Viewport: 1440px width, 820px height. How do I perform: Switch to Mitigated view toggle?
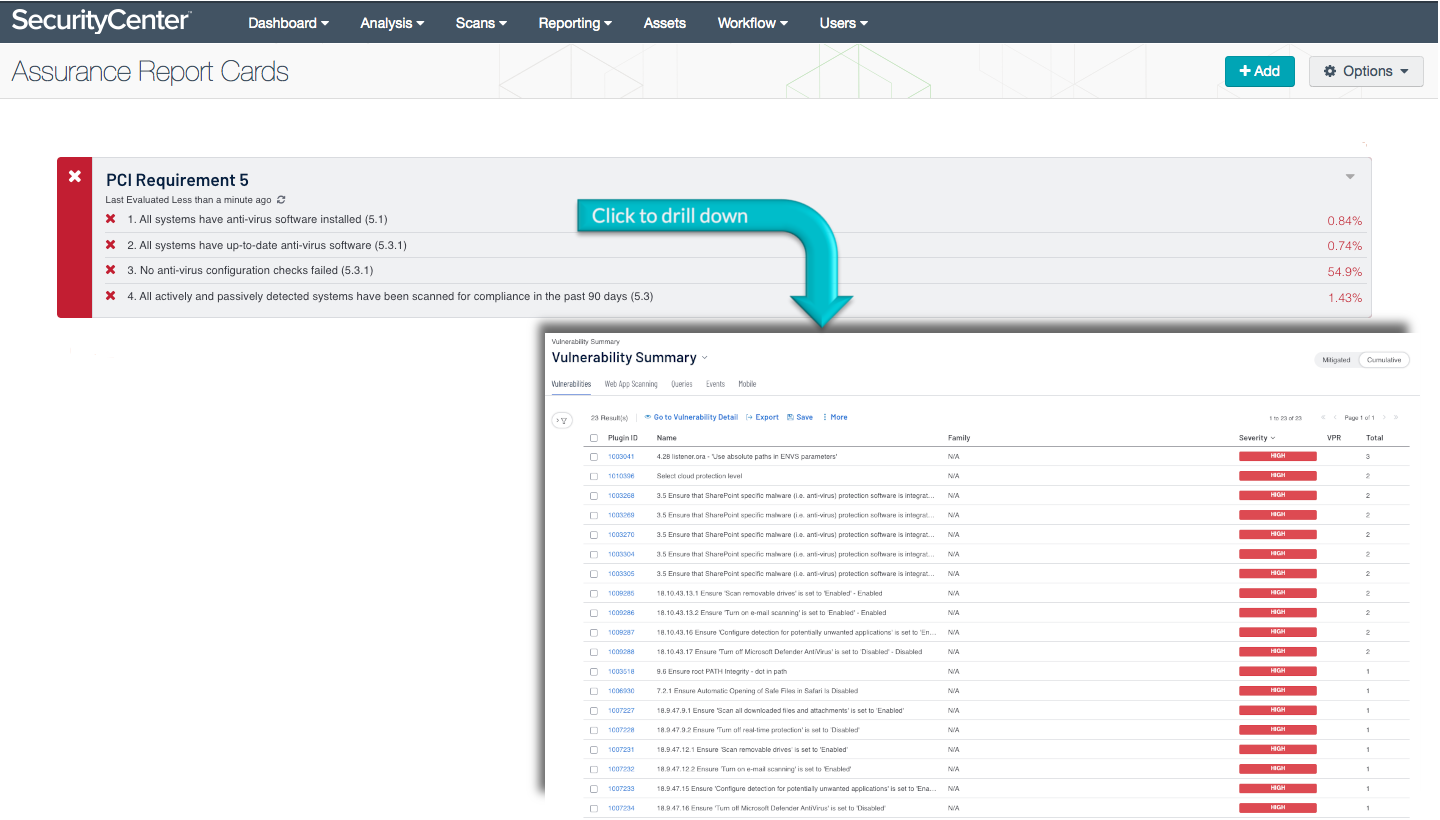click(1336, 360)
